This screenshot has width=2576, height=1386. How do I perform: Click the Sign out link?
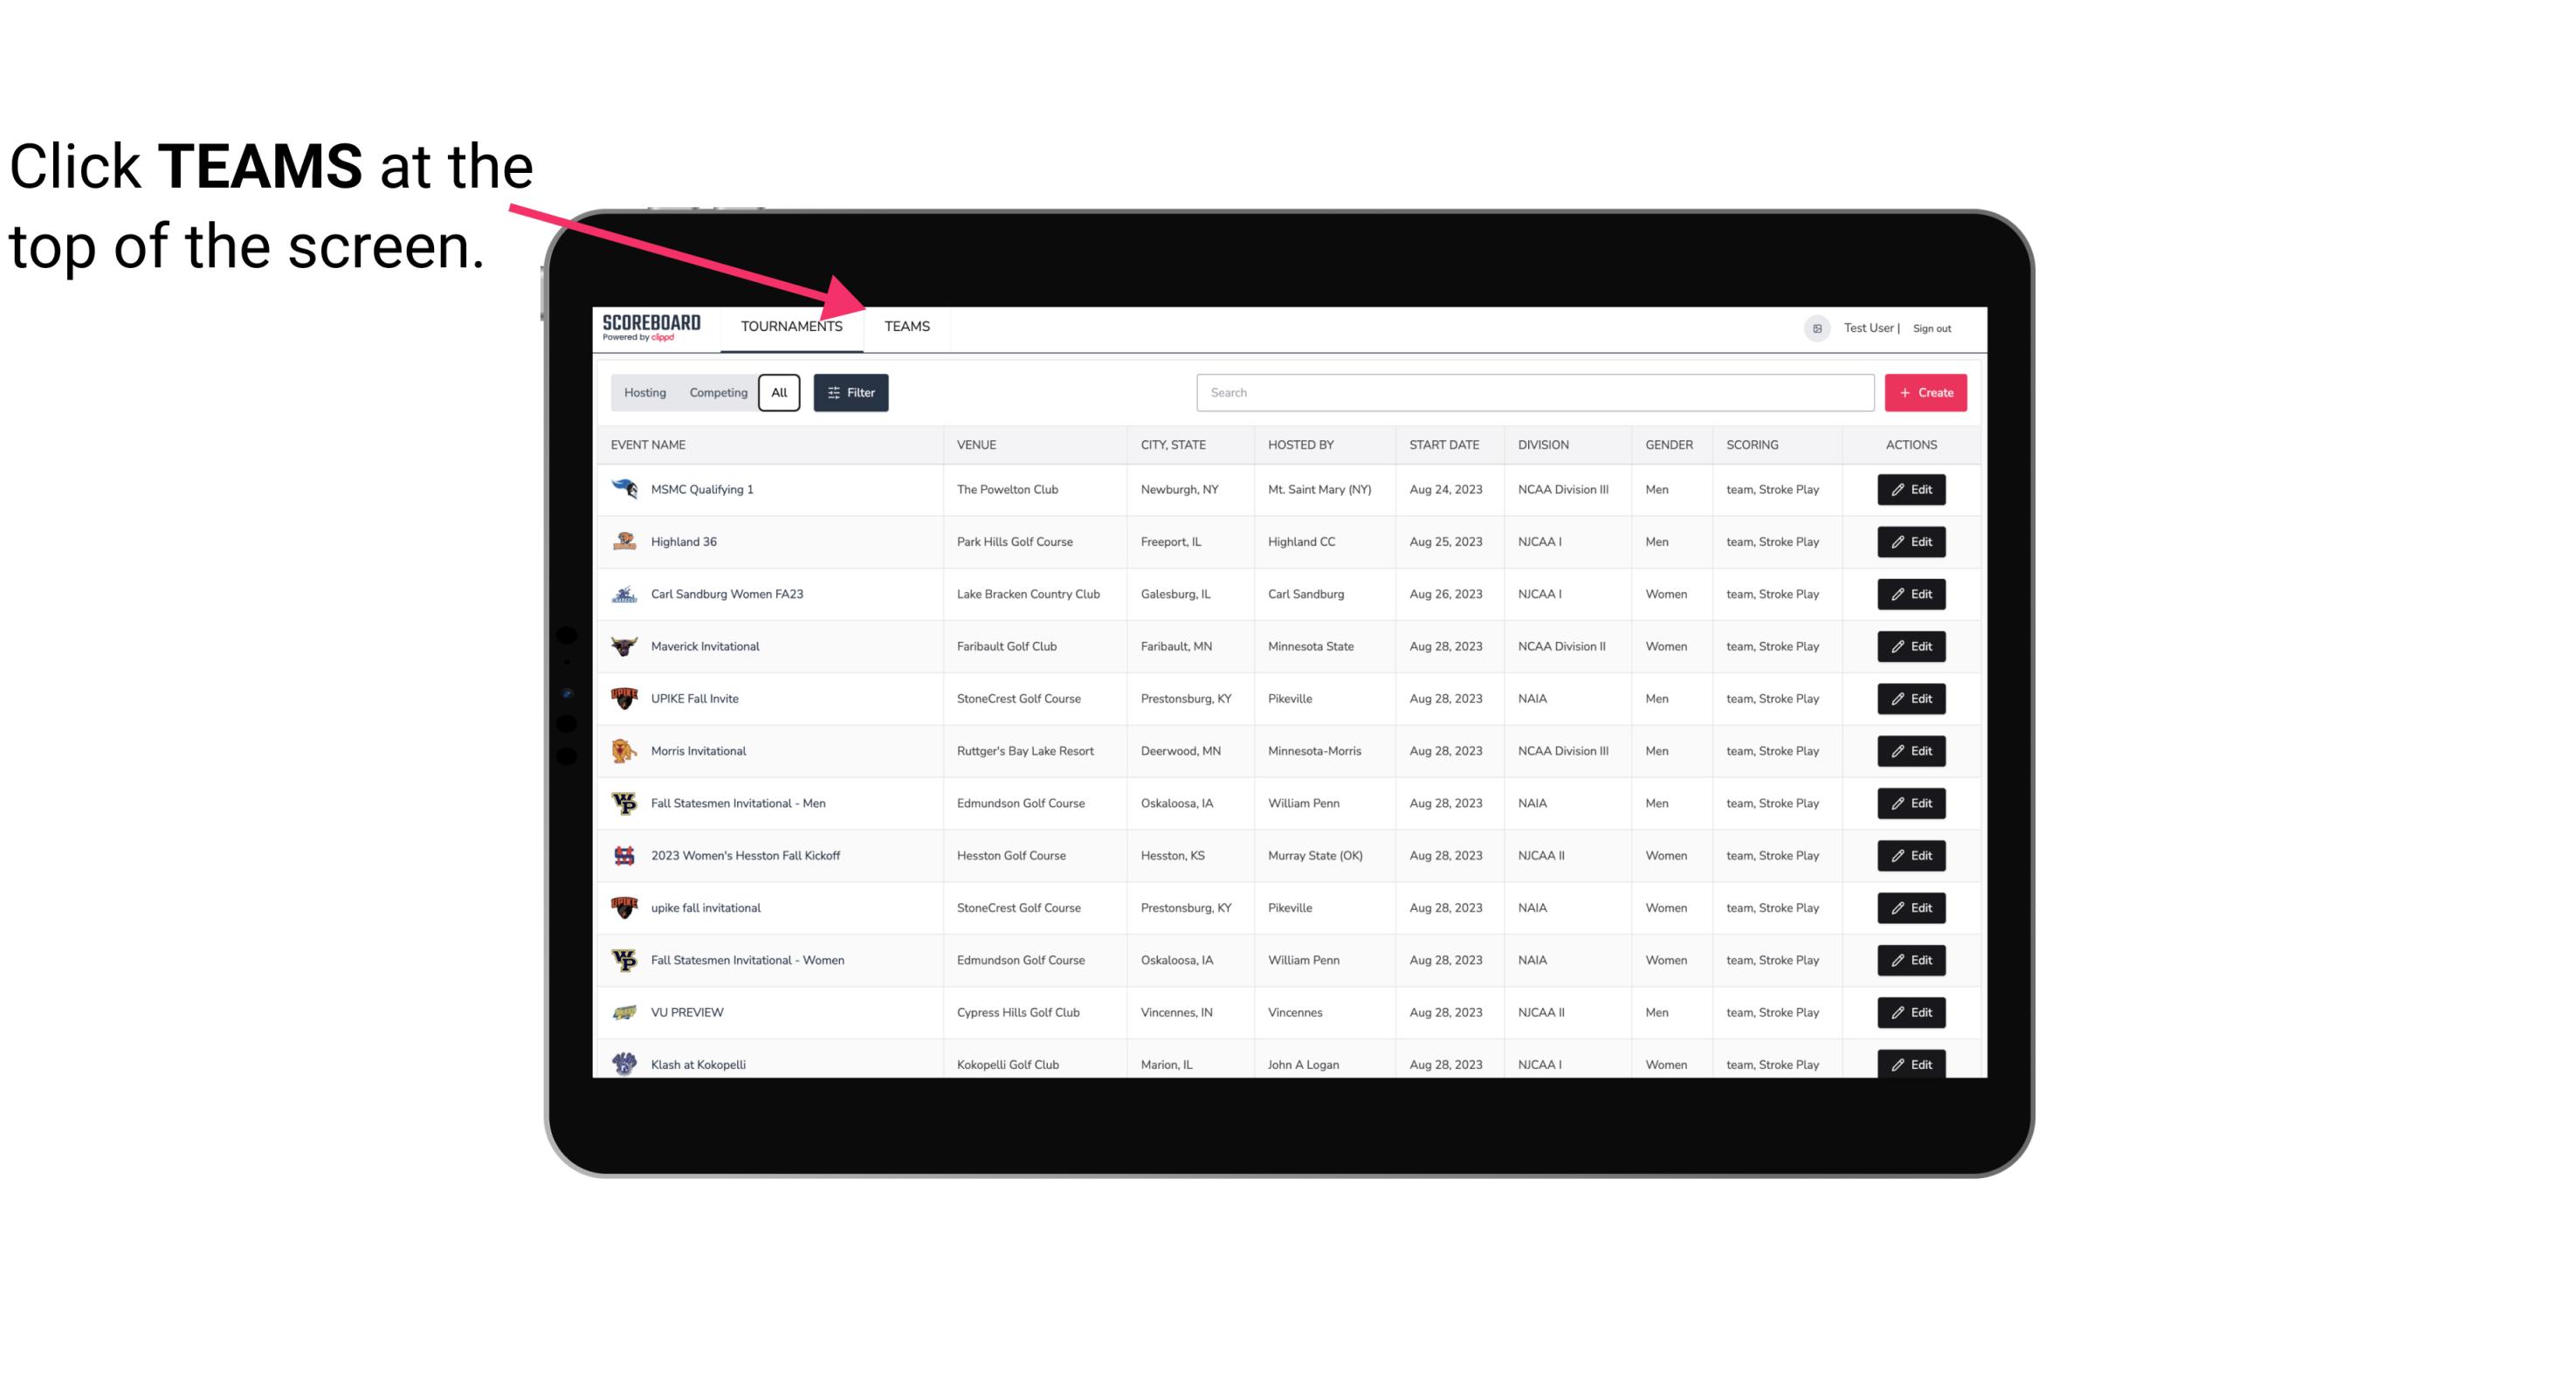tap(1930, 328)
